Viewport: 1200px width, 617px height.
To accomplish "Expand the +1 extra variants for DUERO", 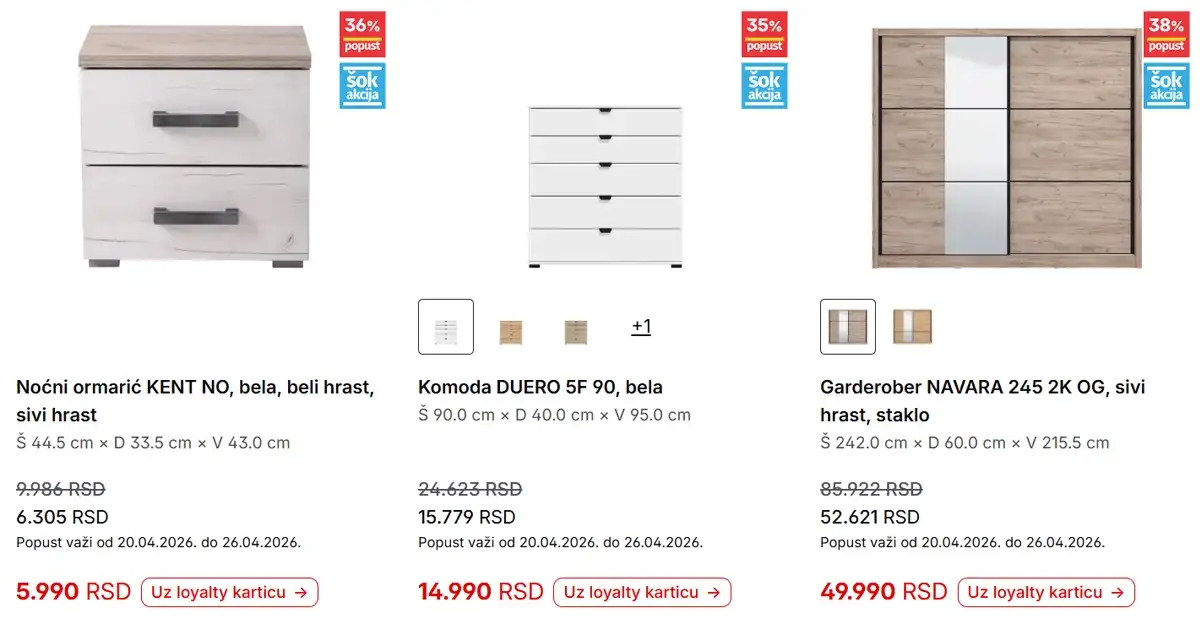I will pyautogui.click(x=642, y=326).
